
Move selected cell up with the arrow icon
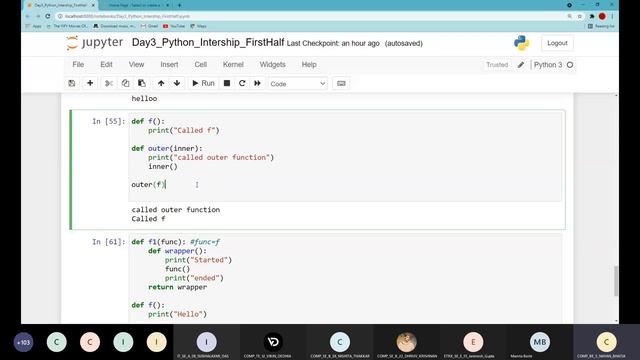pos(161,83)
